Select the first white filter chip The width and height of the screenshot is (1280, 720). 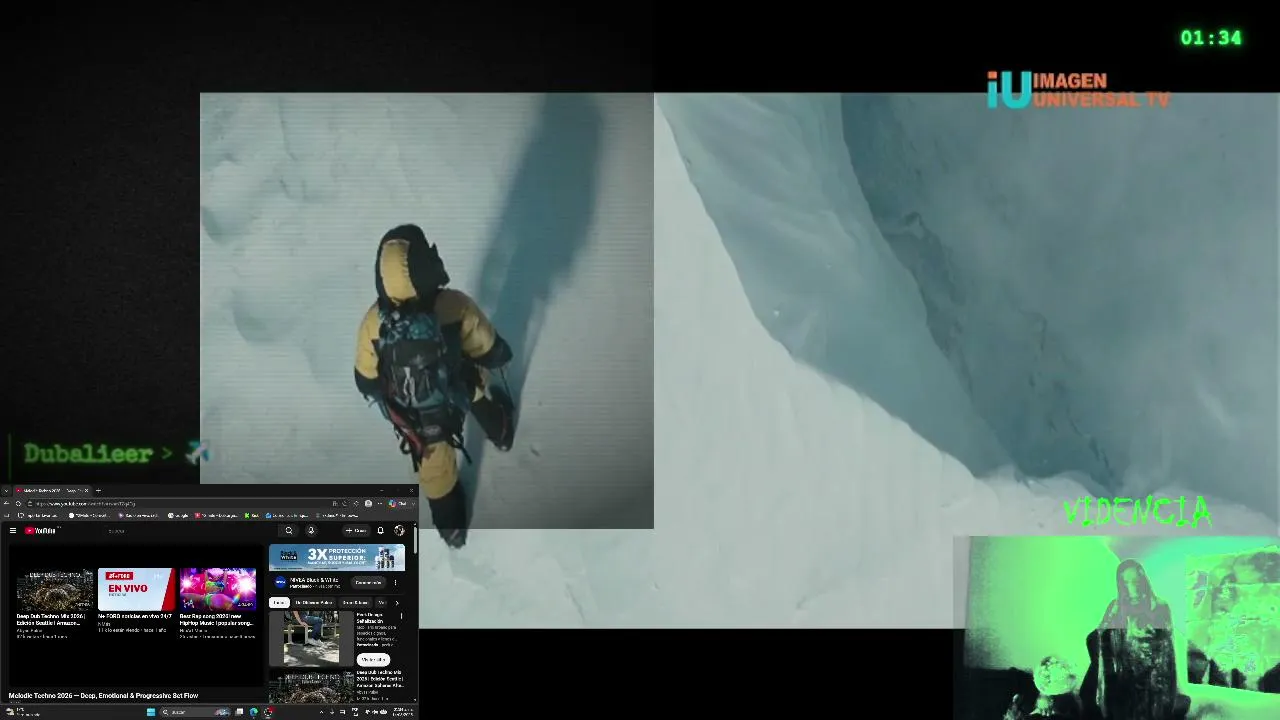pyautogui.click(x=279, y=603)
